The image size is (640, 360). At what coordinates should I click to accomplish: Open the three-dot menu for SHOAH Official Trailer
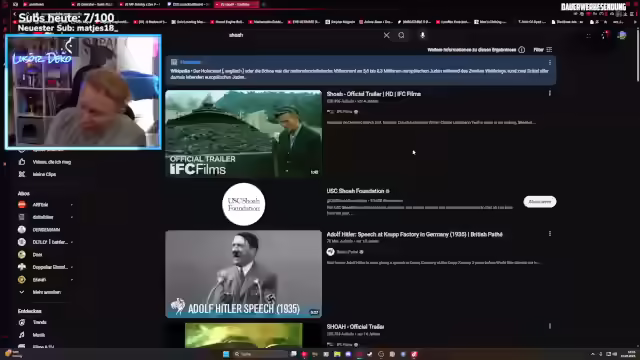pyautogui.click(x=550, y=326)
